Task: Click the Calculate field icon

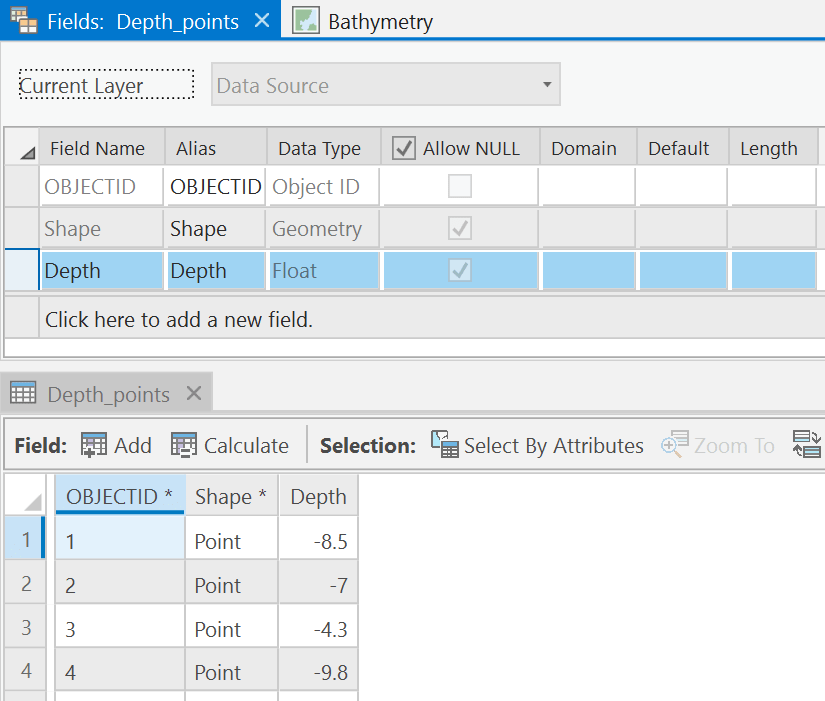Action: pos(185,445)
